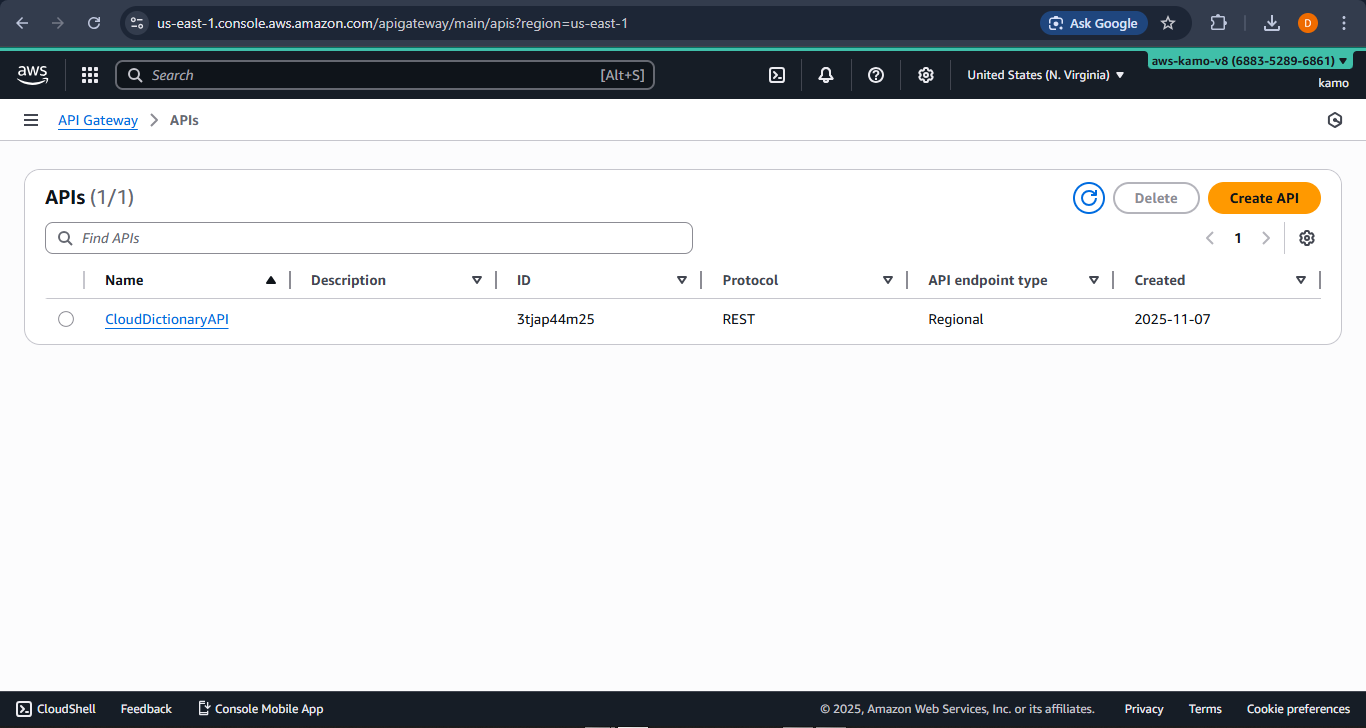This screenshot has width=1366, height=728.
Task: Open console settings with the gear icon
Action: click(925, 74)
